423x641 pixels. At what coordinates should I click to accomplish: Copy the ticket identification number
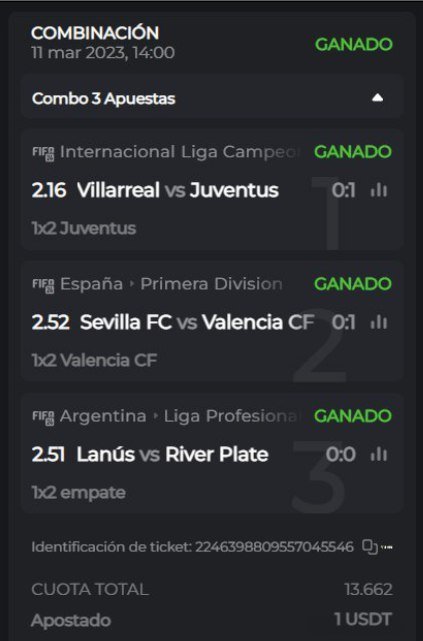369,547
